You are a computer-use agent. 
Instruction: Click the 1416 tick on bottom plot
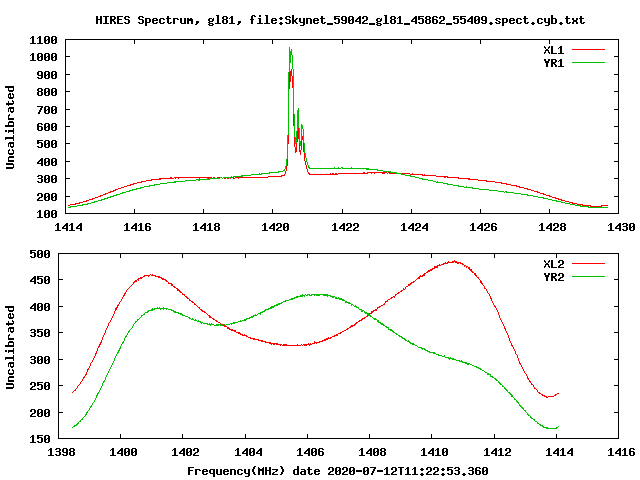click(x=621, y=452)
